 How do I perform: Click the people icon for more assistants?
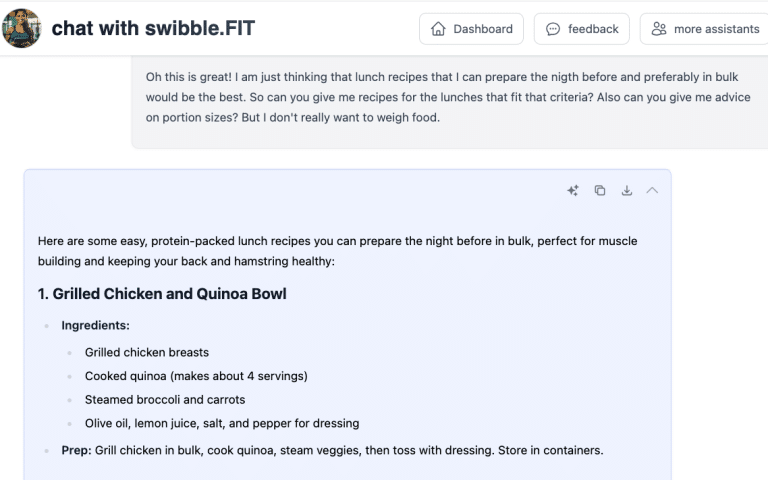point(659,29)
